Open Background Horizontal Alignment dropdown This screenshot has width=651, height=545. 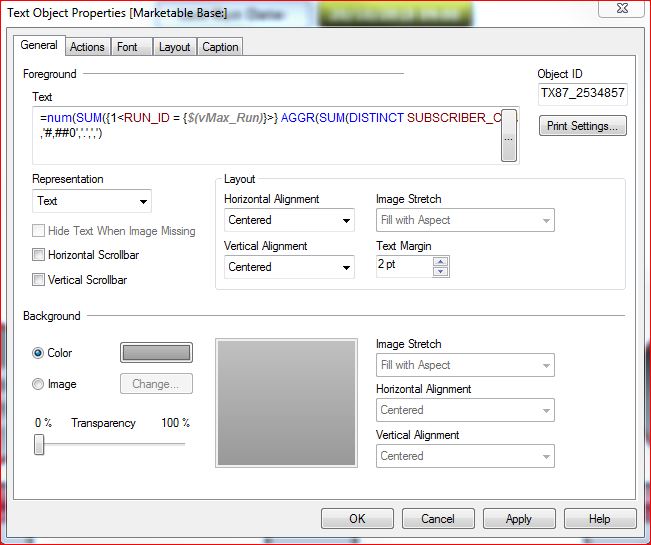point(465,410)
